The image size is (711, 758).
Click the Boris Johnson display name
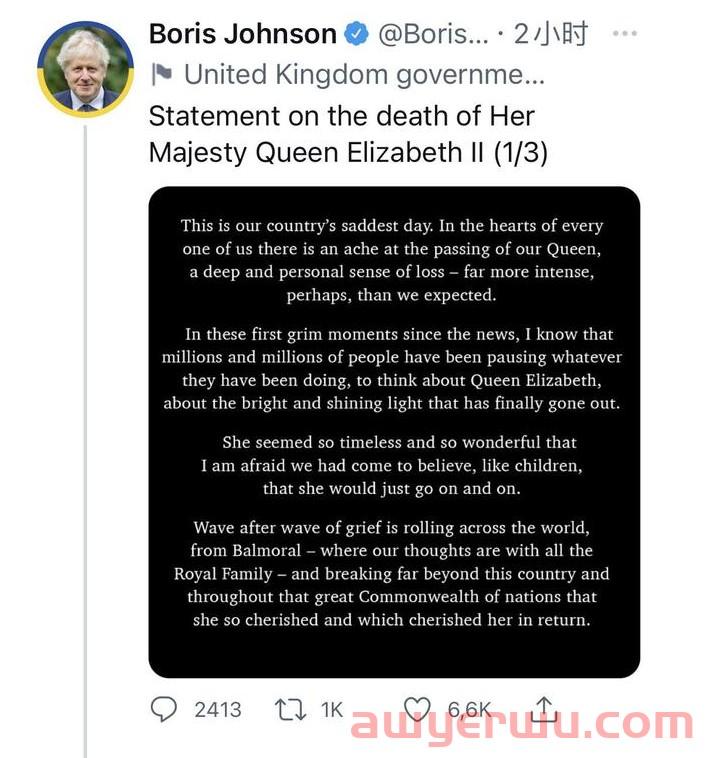click(243, 34)
